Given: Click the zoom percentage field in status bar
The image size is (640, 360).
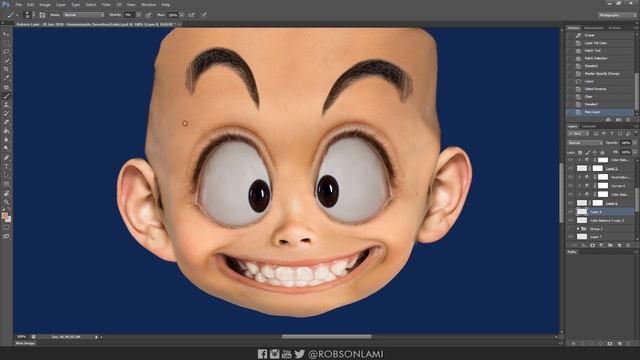Looking at the screenshot, I should pyautogui.click(x=21, y=337).
